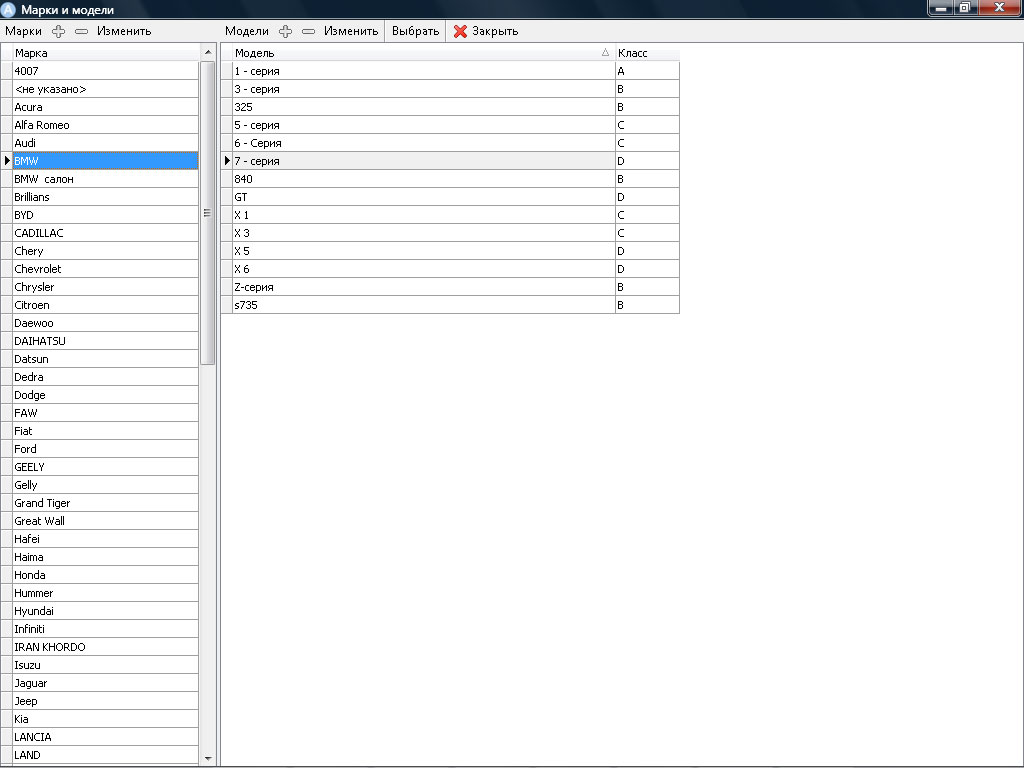Viewport: 1024px width, 768px height.
Task: Select the <не указано> brand row
Action: (105, 89)
